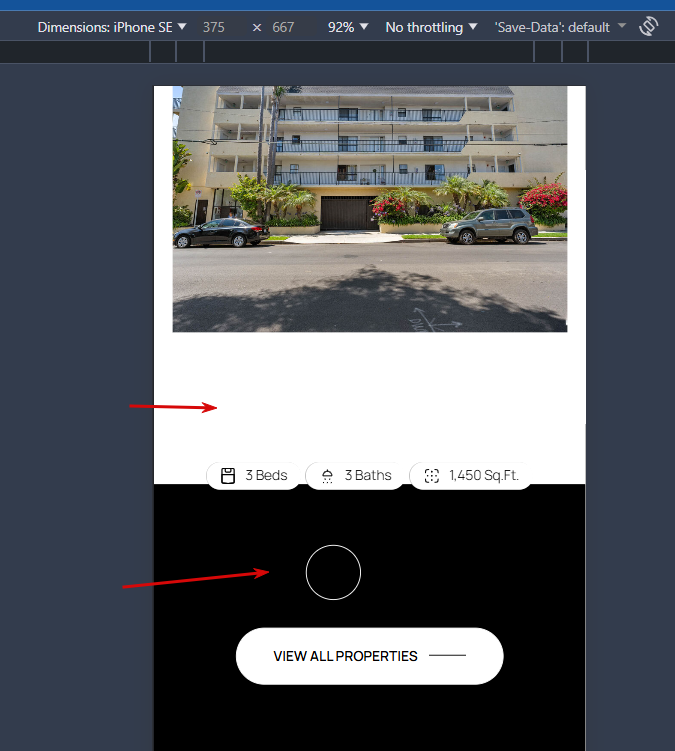Click the 1,450 Sq.Ft. text label
The width and height of the screenshot is (675, 751).
click(483, 475)
